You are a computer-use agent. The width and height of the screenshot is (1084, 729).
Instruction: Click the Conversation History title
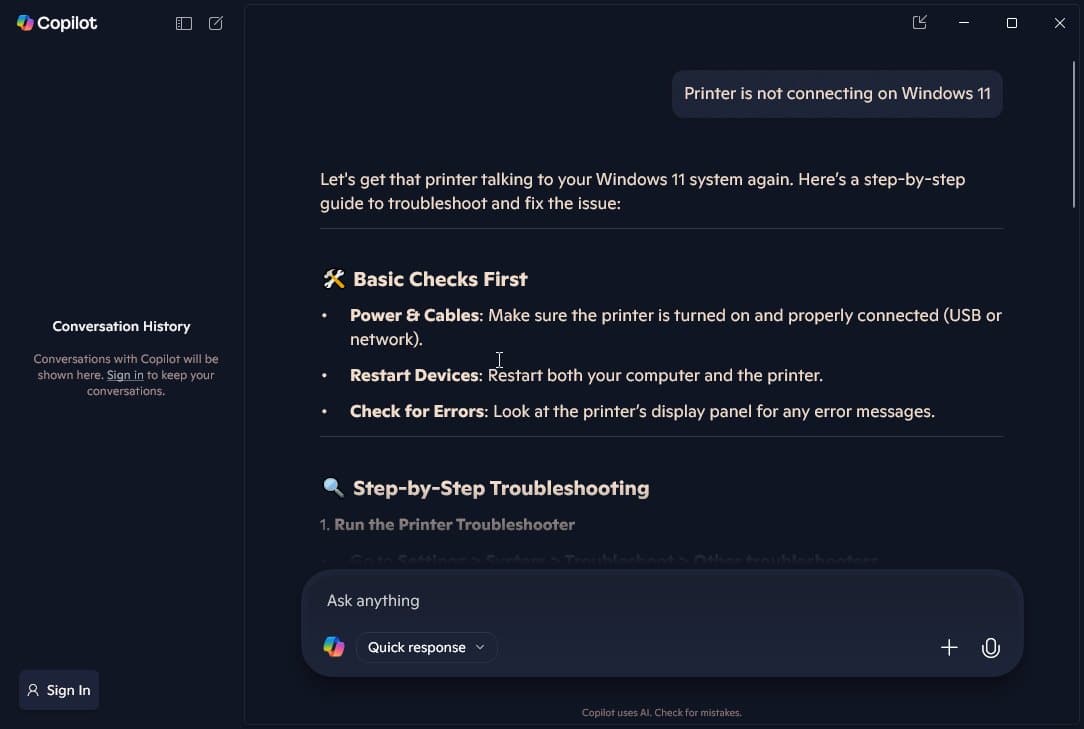121,326
